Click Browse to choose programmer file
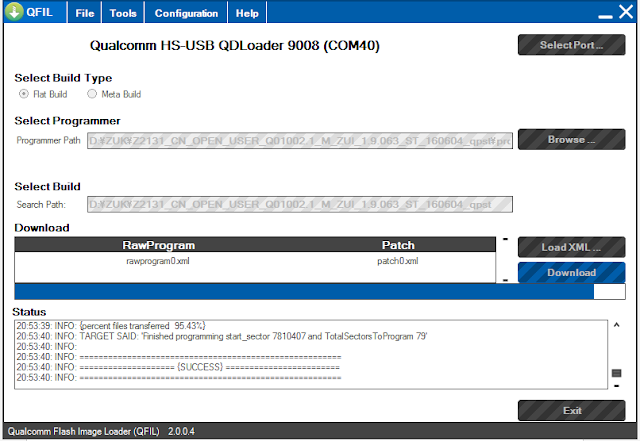Image resolution: width=640 pixels, height=441 pixels. 571,140
